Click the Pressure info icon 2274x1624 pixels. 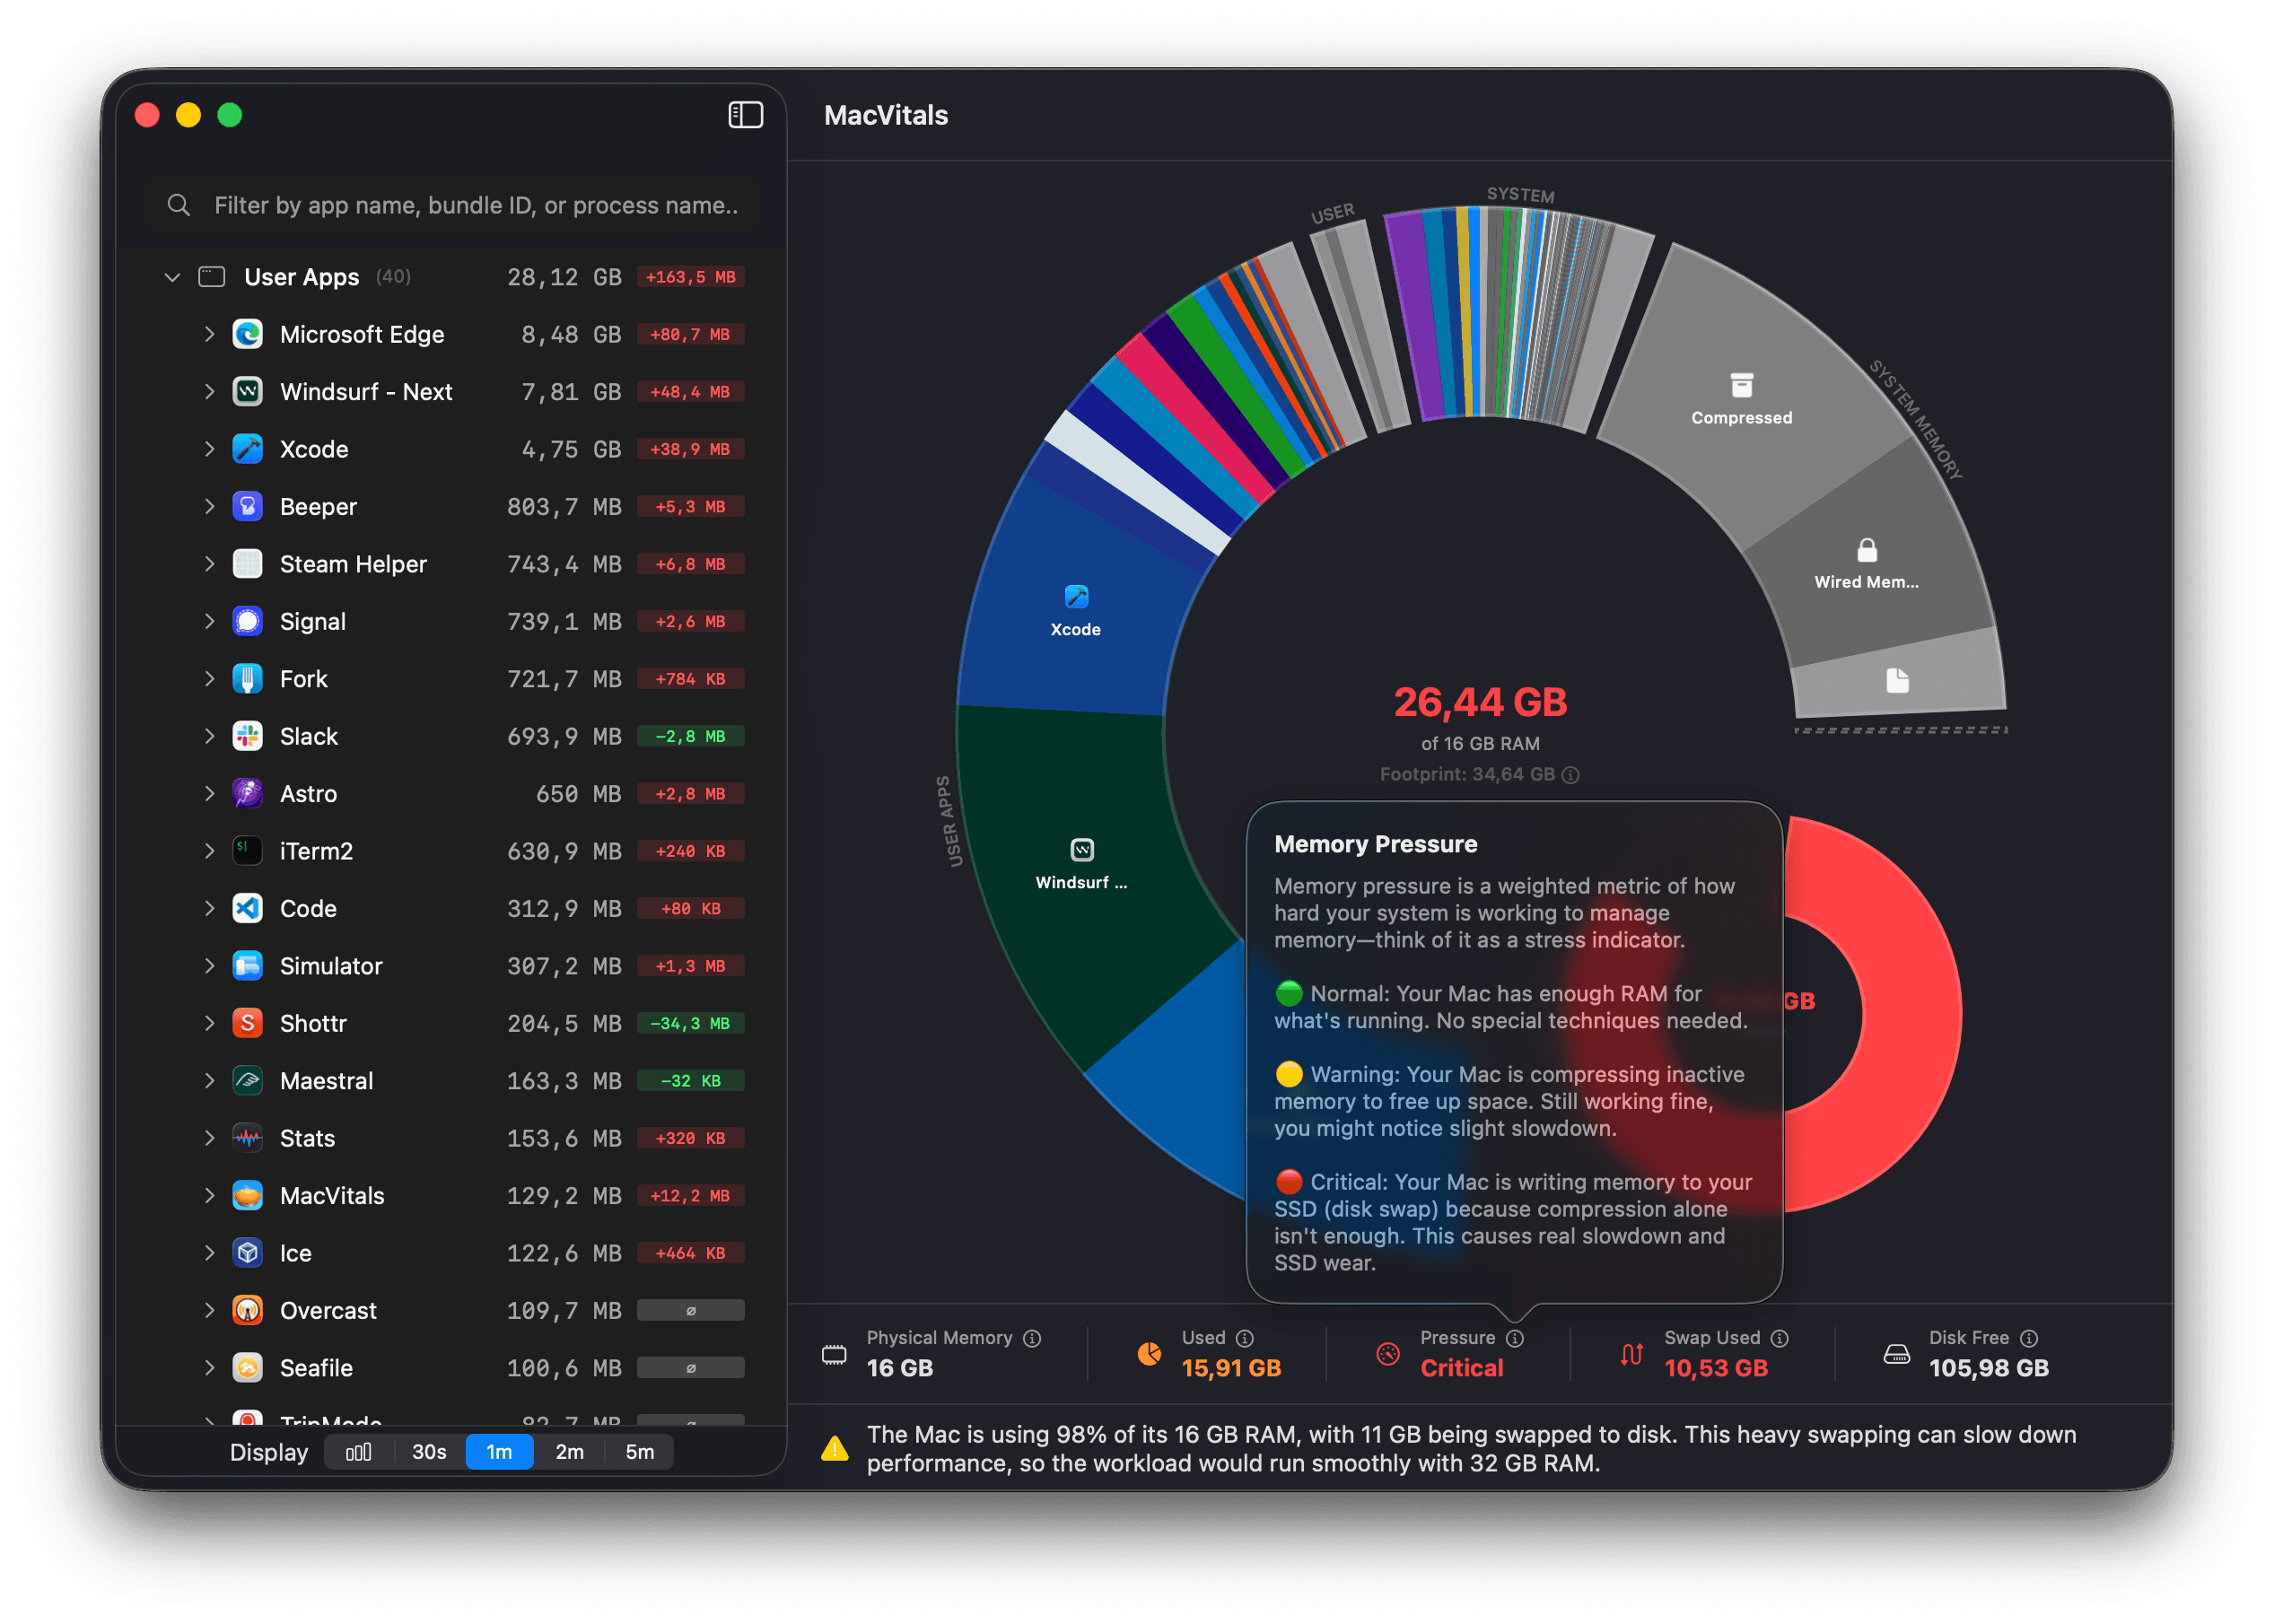tap(1515, 1338)
